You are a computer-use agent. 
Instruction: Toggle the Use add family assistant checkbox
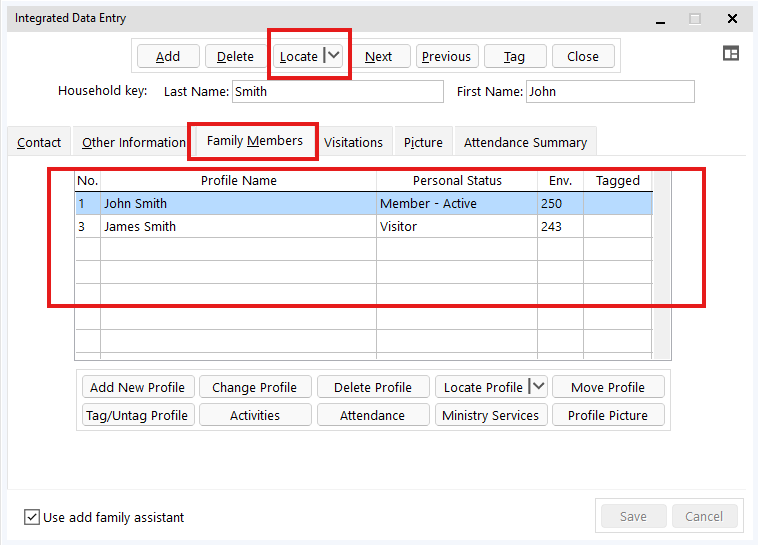[x=32, y=517]
